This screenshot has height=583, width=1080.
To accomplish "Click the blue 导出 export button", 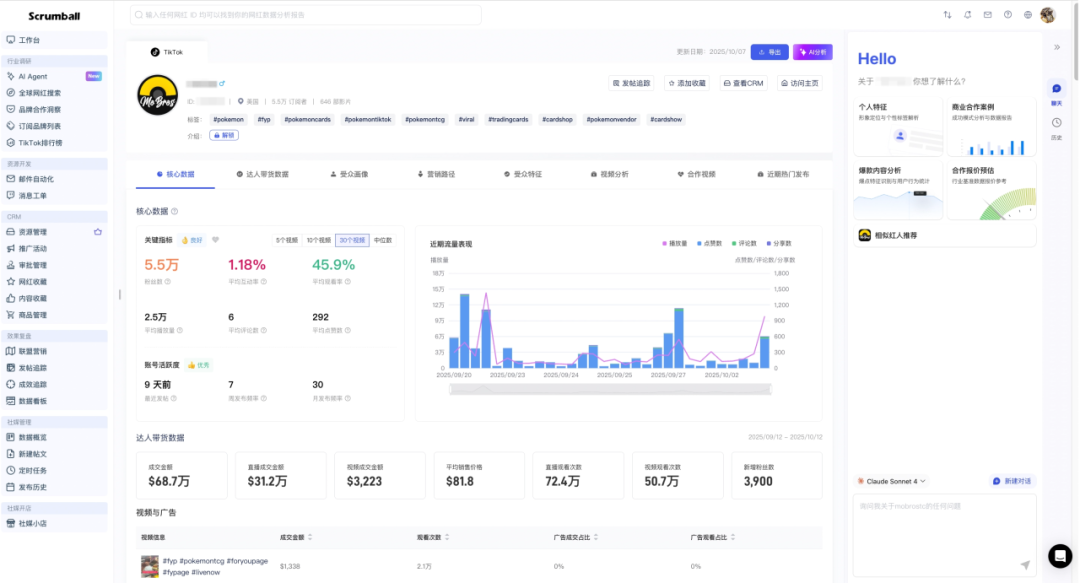I will [x=770, y=52].
